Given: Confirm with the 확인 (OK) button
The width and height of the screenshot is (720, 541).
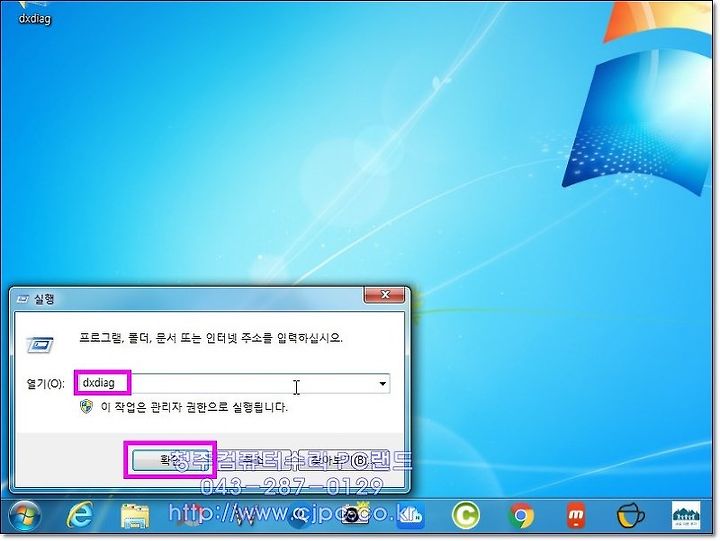Looking at the screenshot, I should 170,460.
